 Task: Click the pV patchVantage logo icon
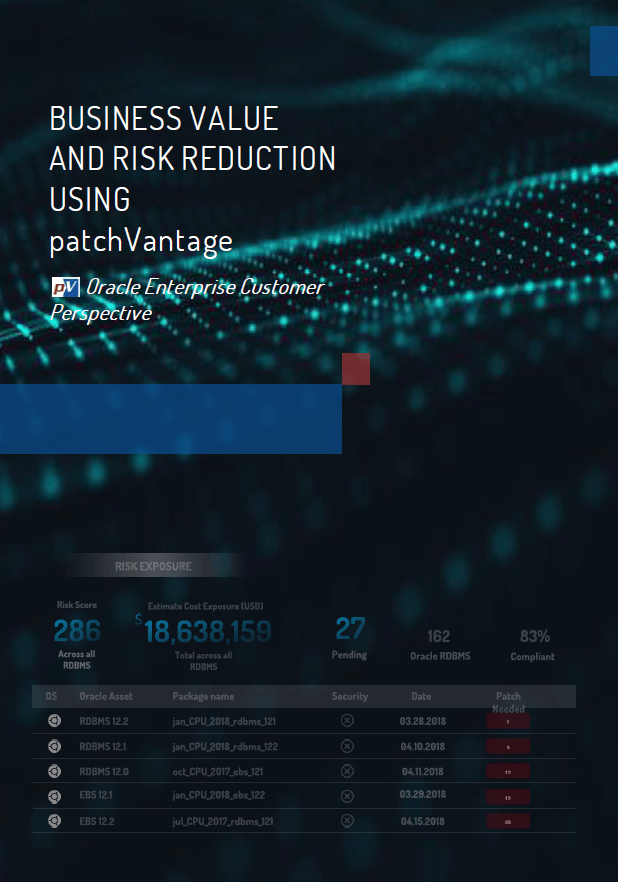[66, 287]
